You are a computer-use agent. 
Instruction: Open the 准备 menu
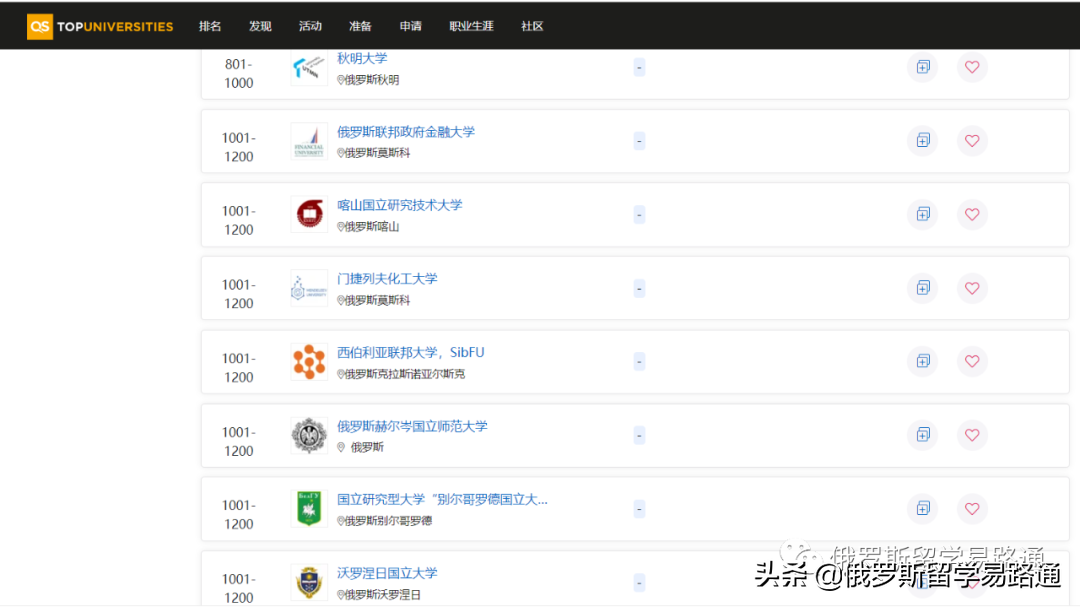tap(360, 26)
